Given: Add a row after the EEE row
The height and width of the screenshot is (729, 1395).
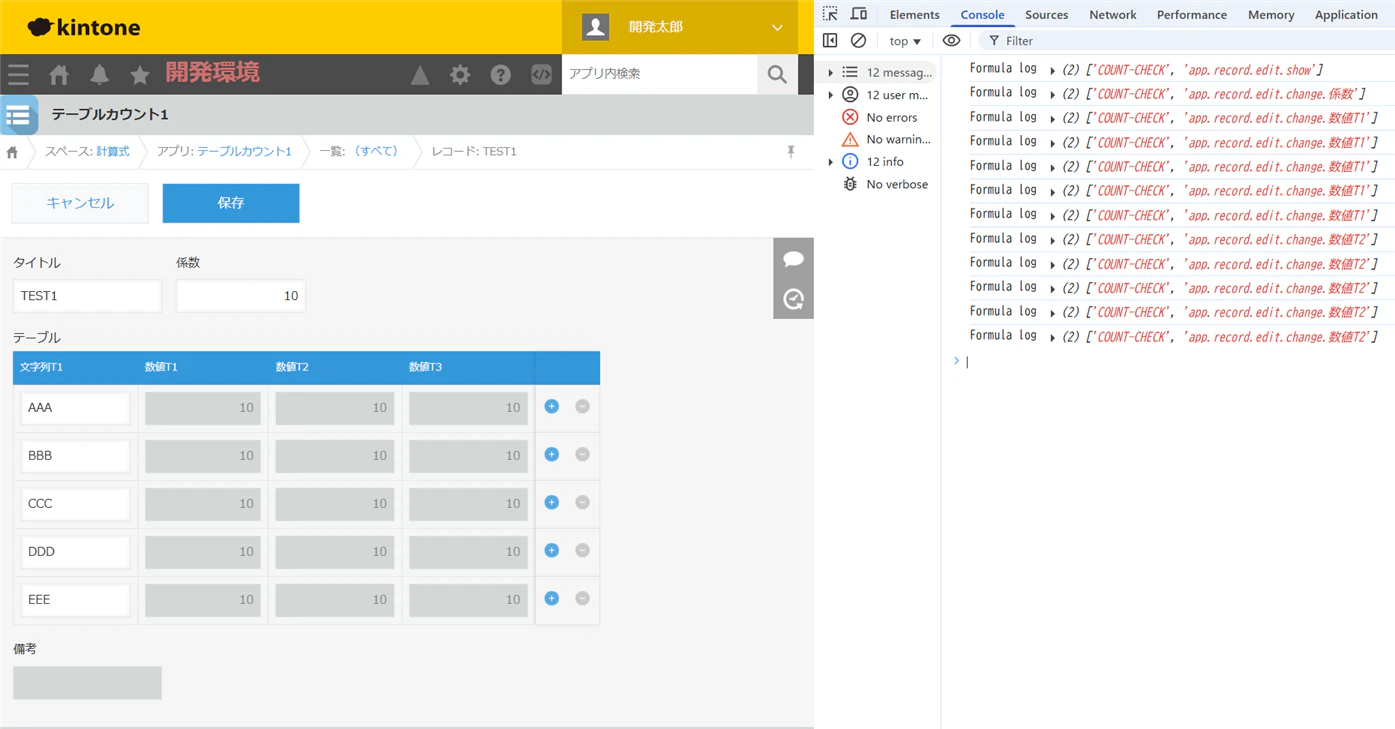Looking at the screenshot, I should [551, 599].
